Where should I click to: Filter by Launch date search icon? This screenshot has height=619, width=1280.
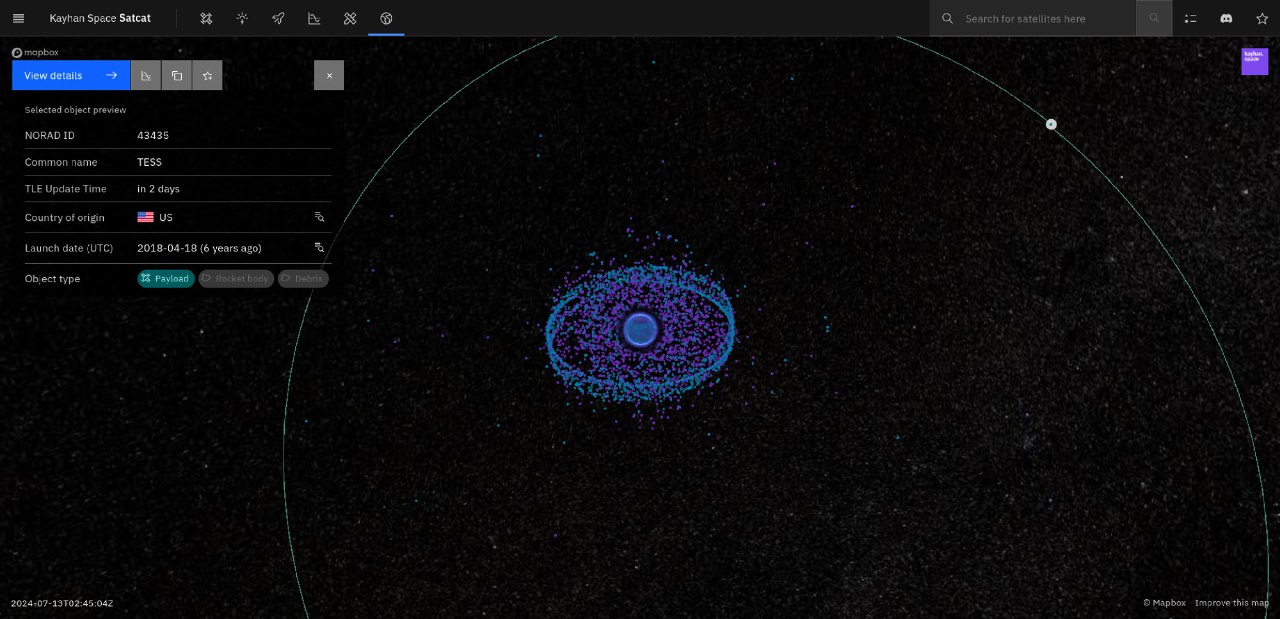pos(320,247)
